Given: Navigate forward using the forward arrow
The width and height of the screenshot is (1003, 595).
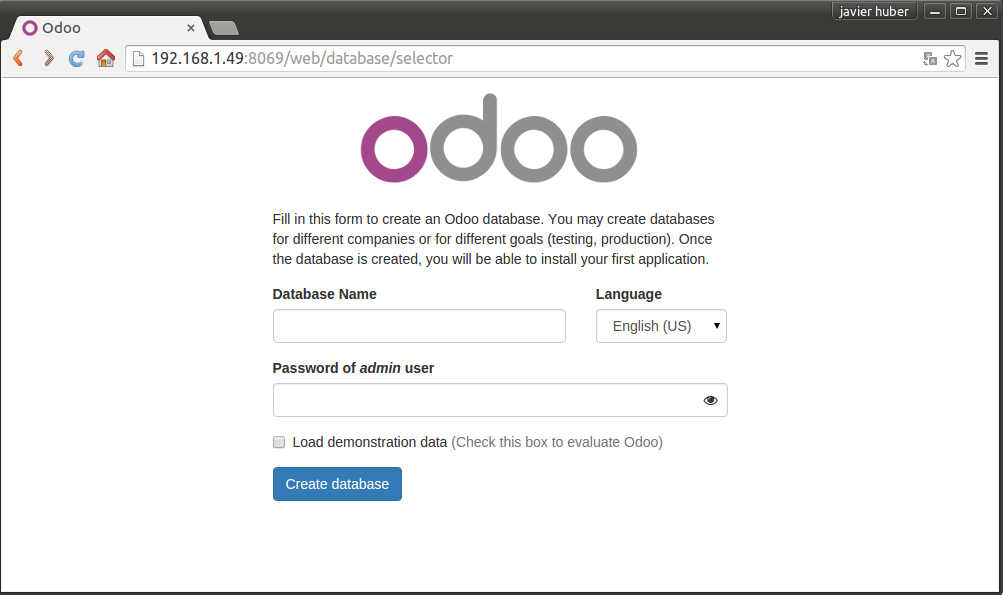Looking at the screenshot, I should [48, 58].
